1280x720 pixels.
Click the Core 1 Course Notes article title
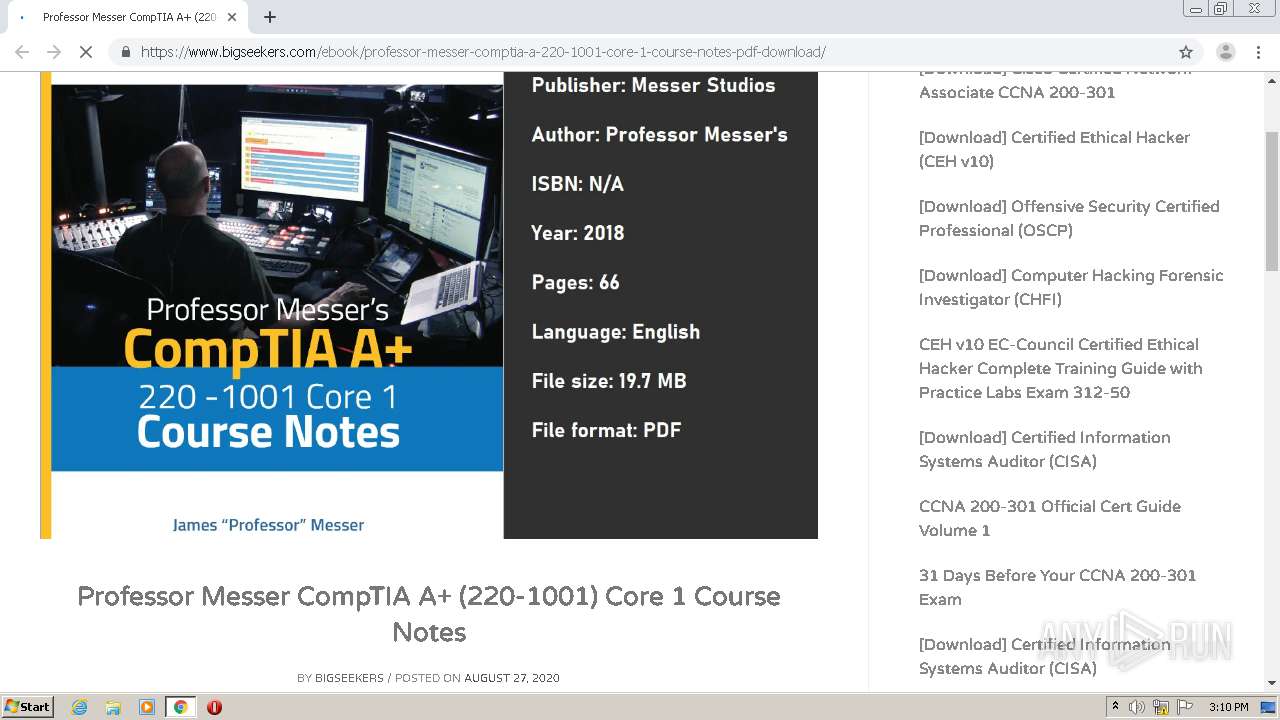[x=429, y=614]
